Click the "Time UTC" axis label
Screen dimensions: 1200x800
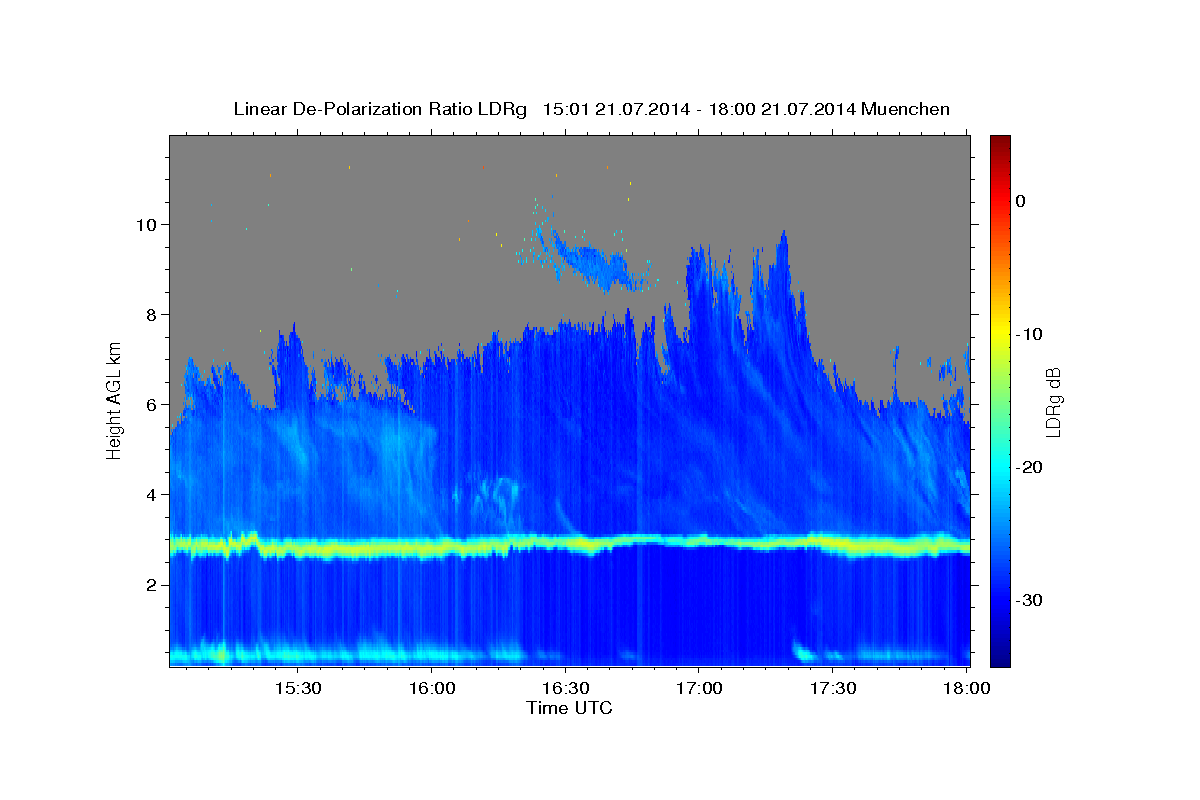(x=569, y=708)
